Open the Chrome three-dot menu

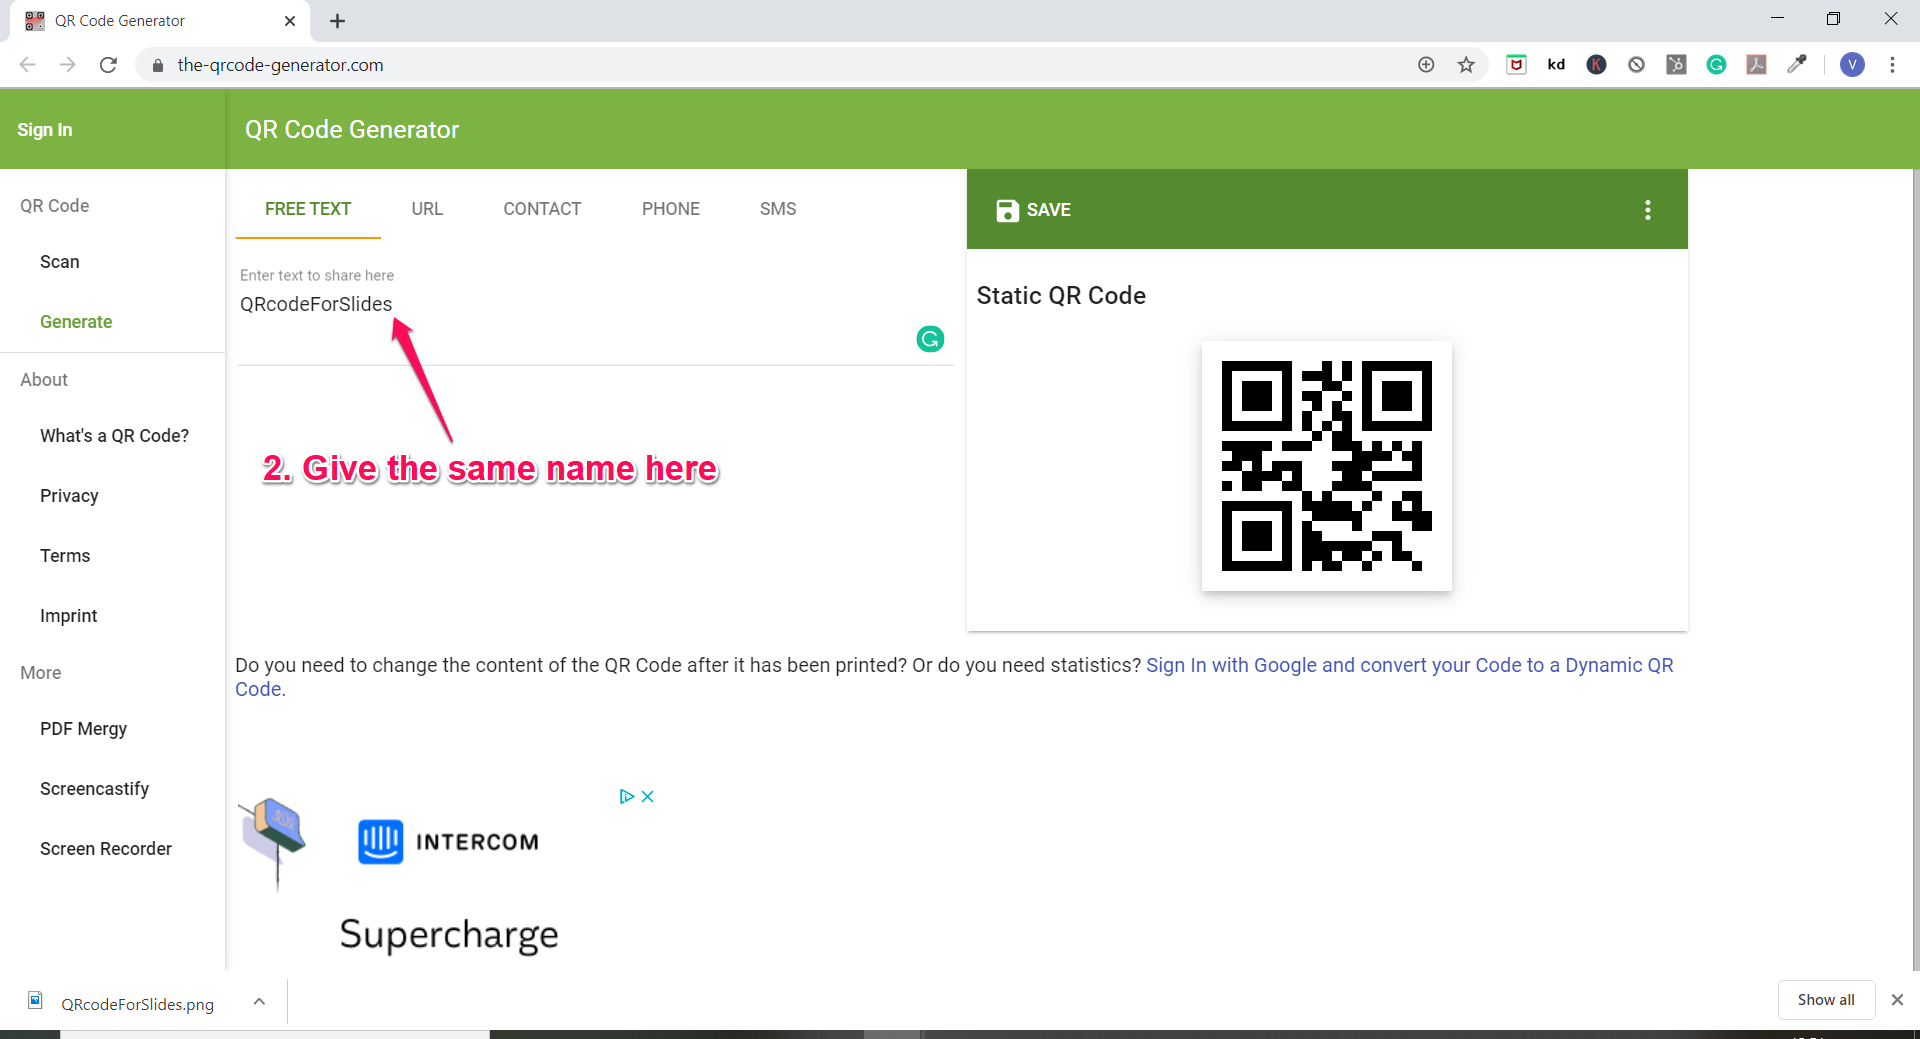(x=1892, y=65)
